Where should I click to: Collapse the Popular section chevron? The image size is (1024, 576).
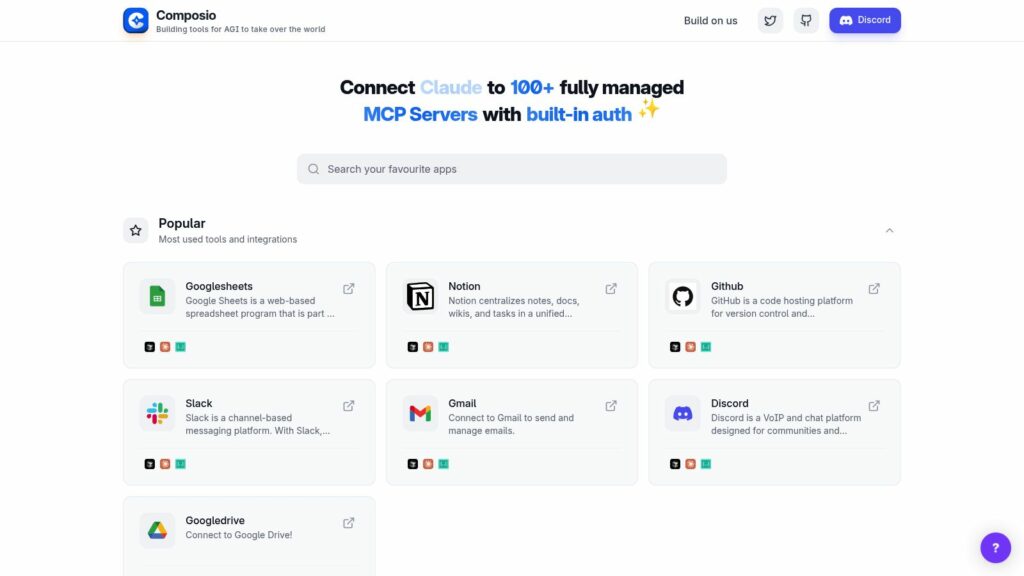click(889, 231)
